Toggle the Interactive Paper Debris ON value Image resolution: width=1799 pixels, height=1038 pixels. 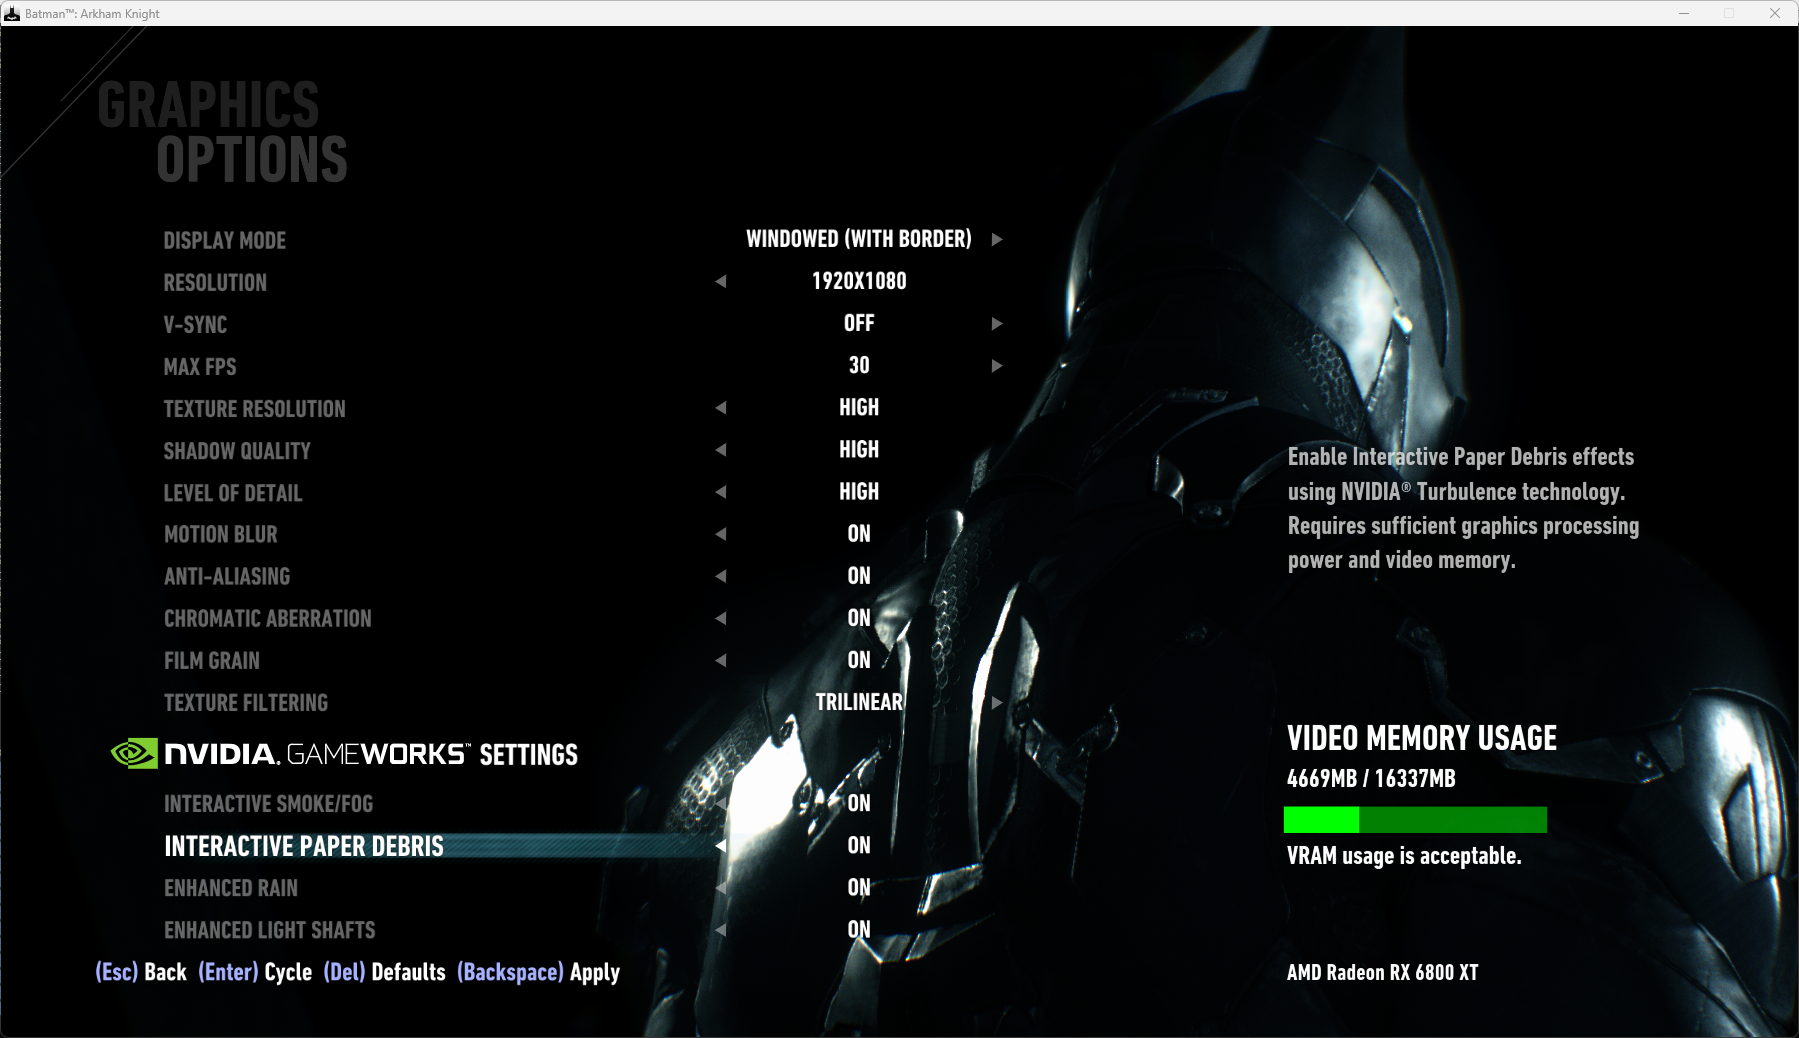pyautogui.click(x=859, y=845)
